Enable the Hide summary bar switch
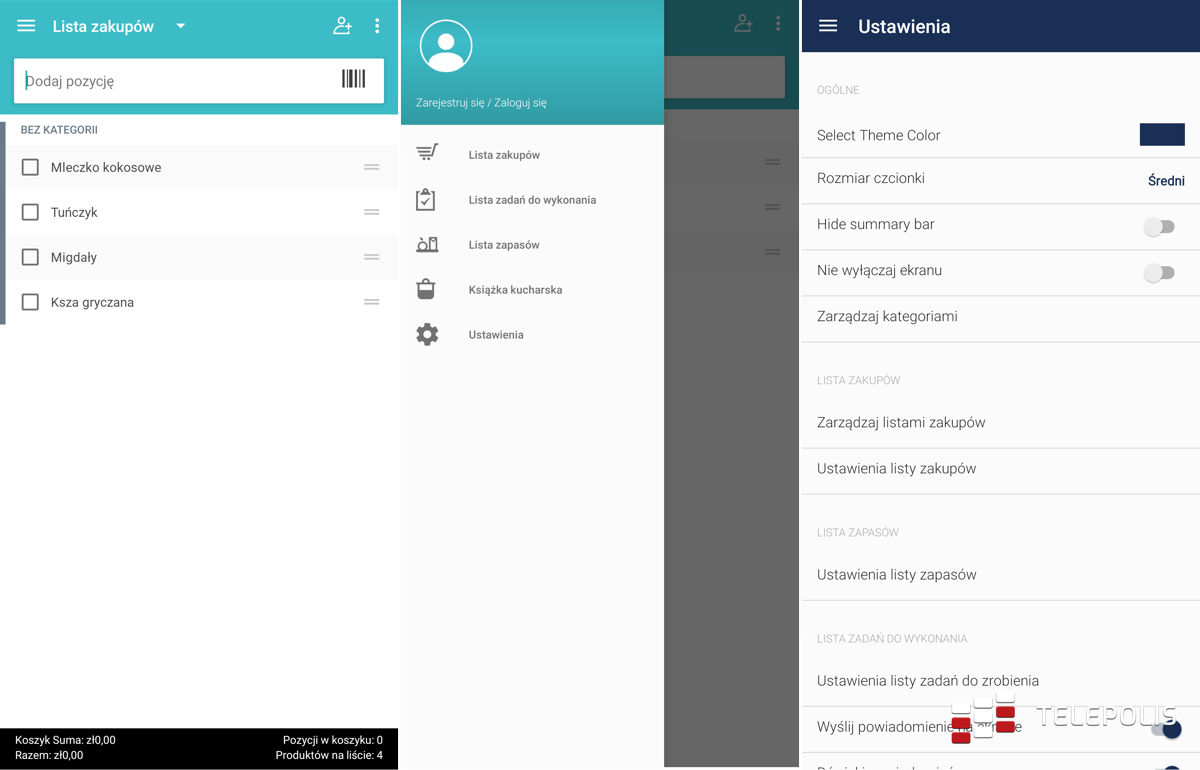 (x=1159, y=226)
